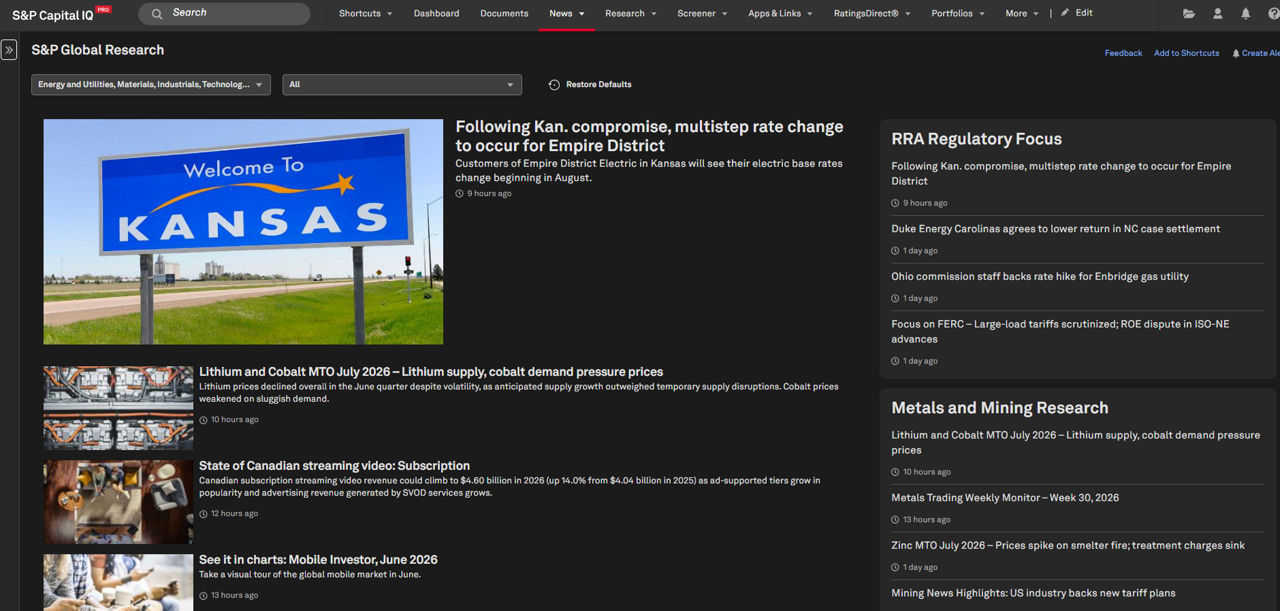This screenshot has width=1280, height=611.
Task: Click the clock icon beside 13 hours ago in Metals panel
Action: point(895,520)
